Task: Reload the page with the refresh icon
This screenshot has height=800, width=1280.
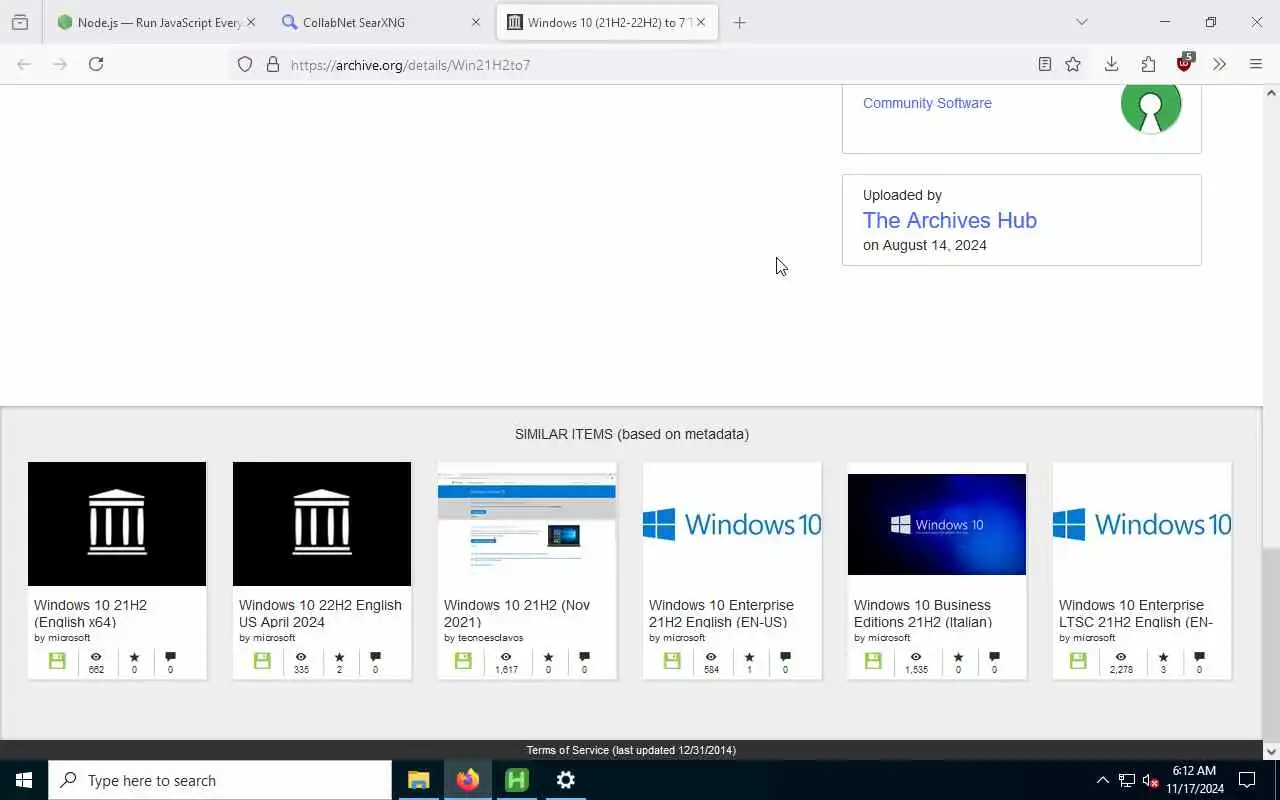Action: 96,64
